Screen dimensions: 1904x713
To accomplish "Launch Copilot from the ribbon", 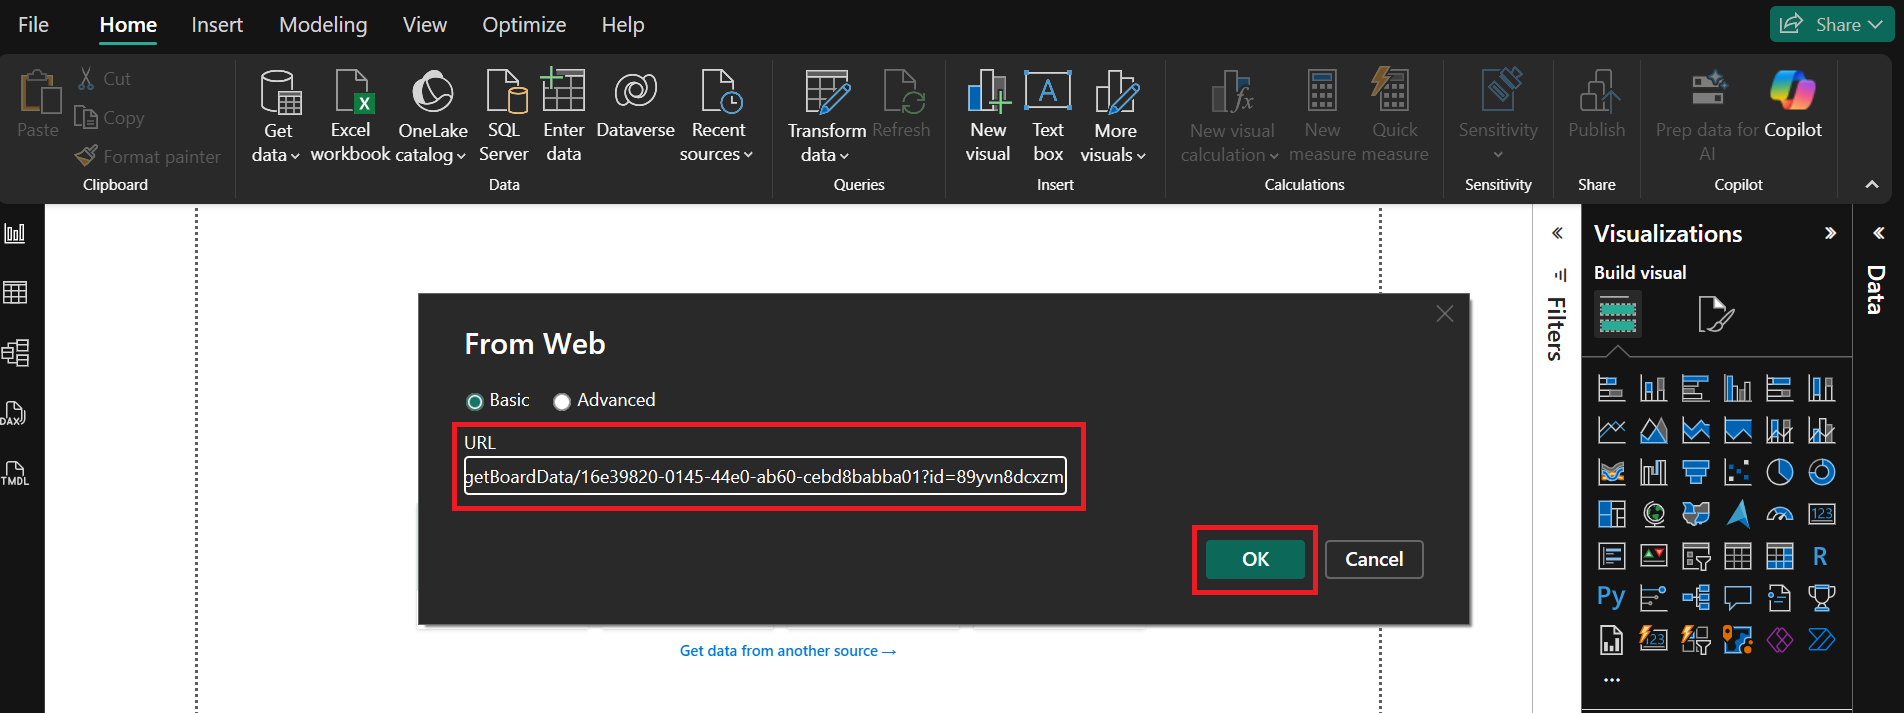I will pos(1792,105).
